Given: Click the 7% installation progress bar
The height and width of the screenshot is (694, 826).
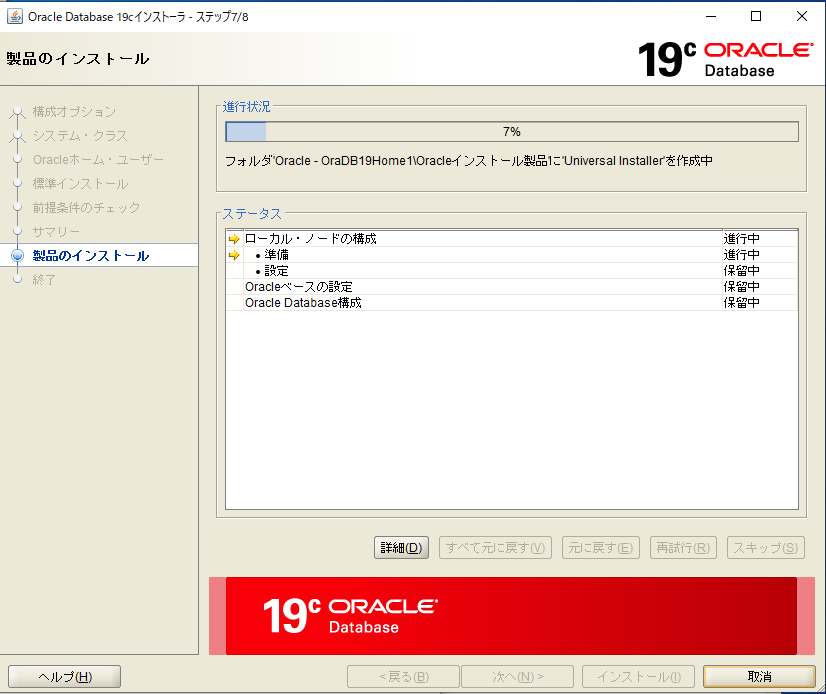Looking at the screenshot, I should 511,132.
